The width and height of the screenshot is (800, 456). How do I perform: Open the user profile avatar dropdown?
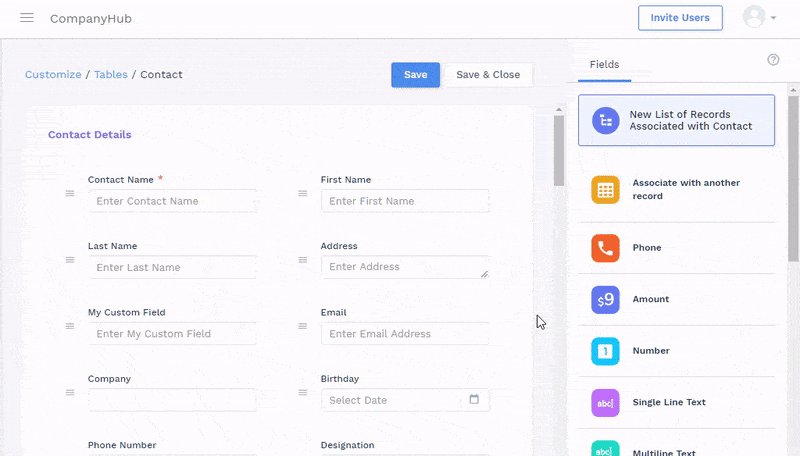click(x=759, y=17)
